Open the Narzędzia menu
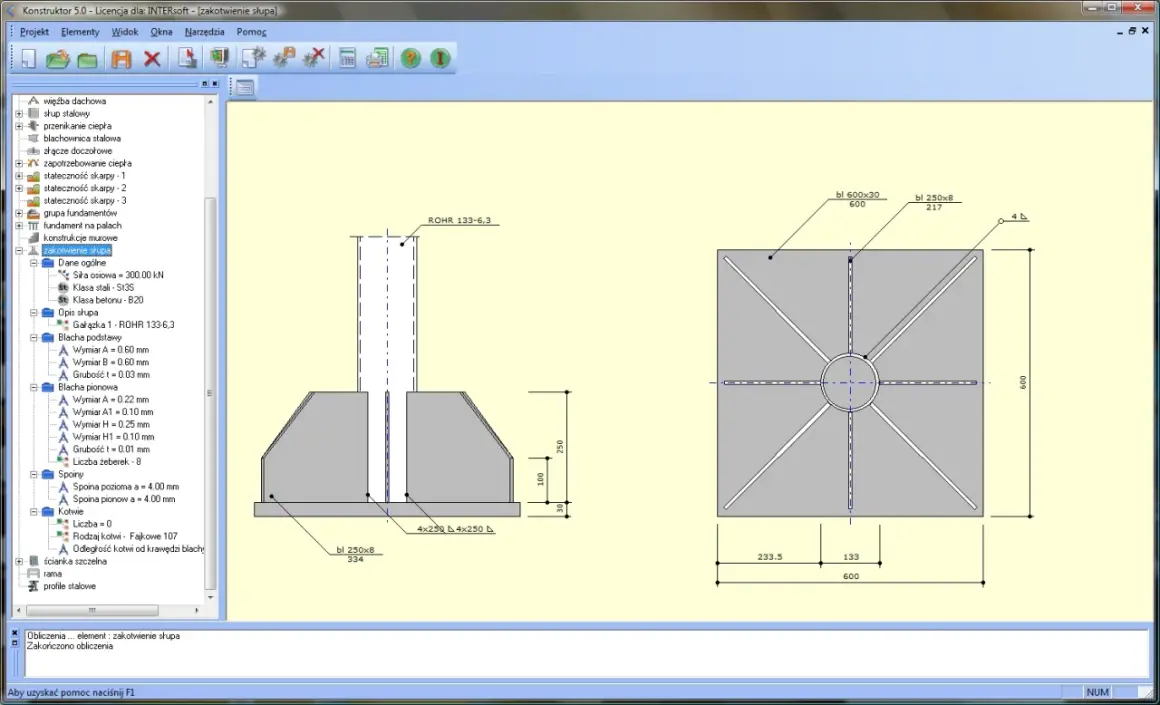The width and height of the screenshot is (1160, 705). (x=204, y=32)
